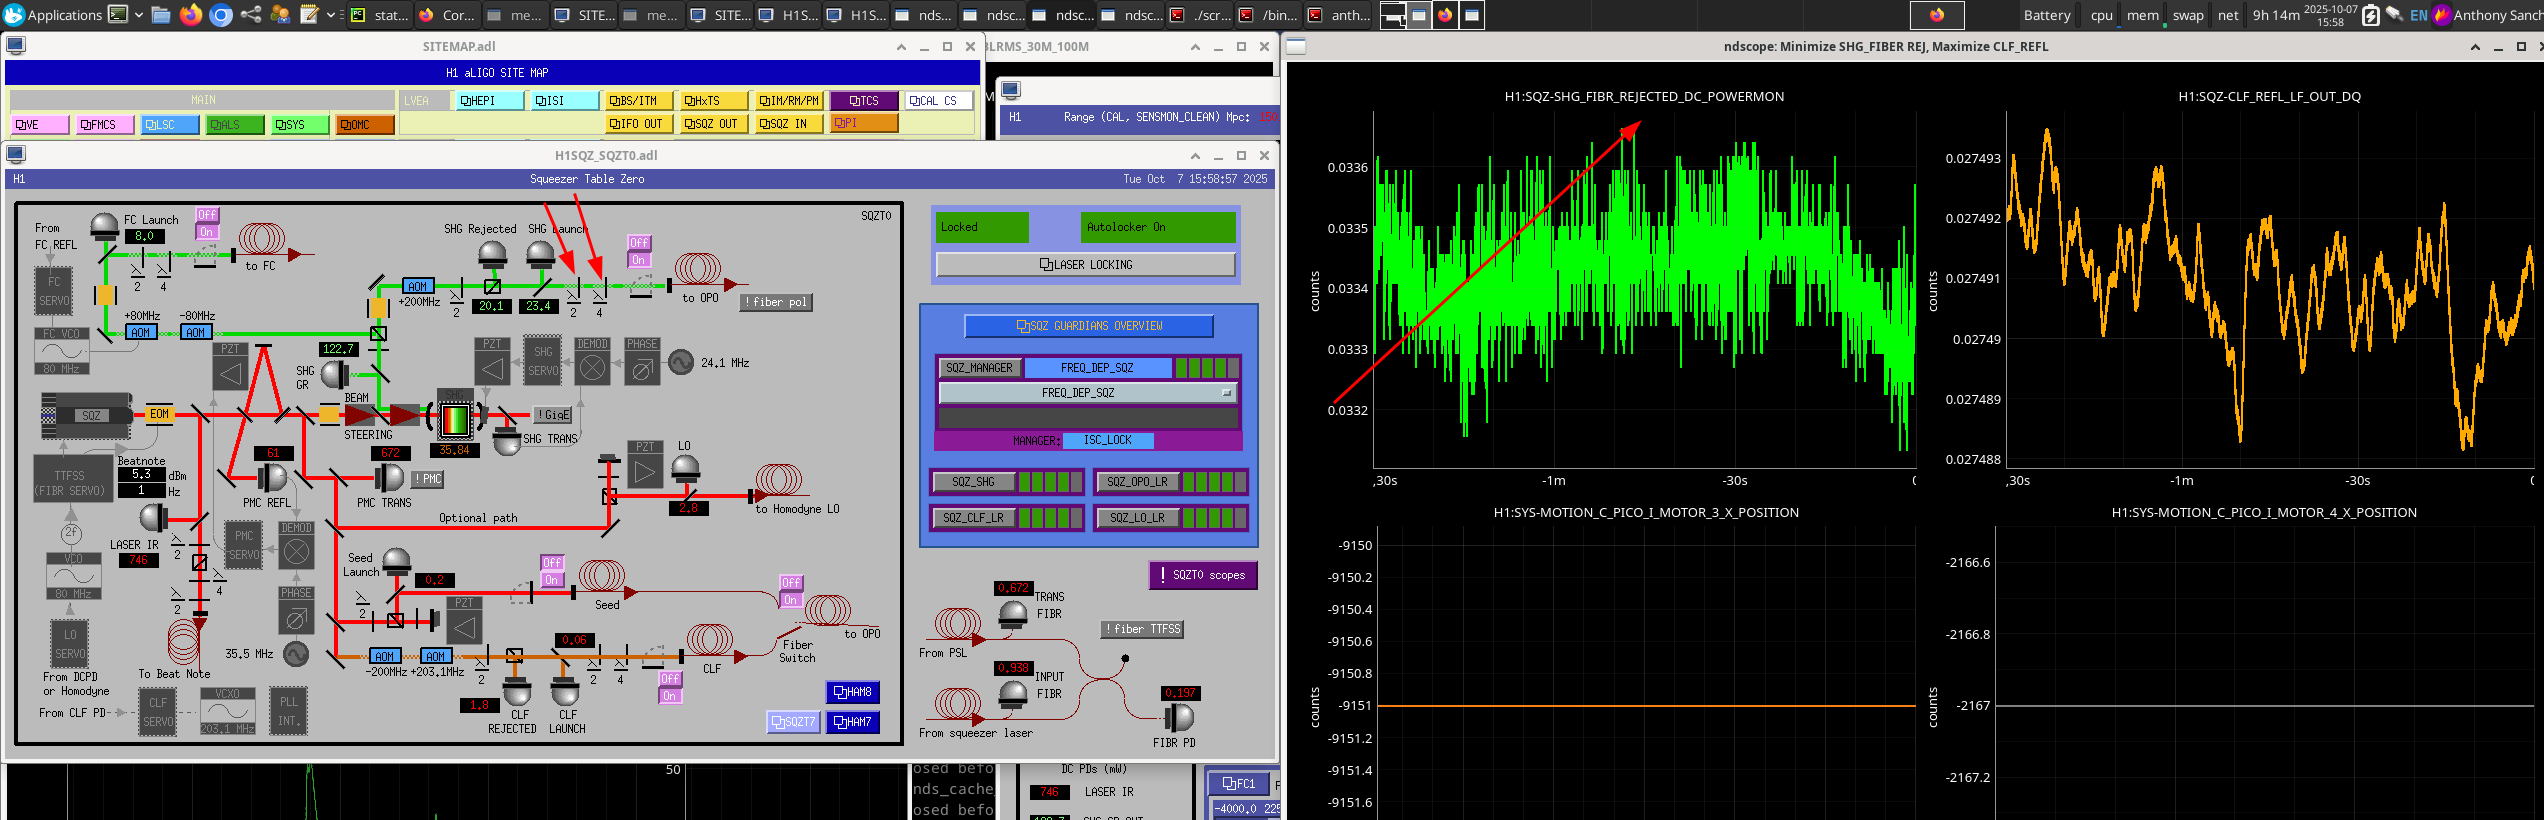Expand the FREQ_DEP_SQZ state dropdown
The height and width of the screenshot is (820, 2544).
[x=1088, y=393]
